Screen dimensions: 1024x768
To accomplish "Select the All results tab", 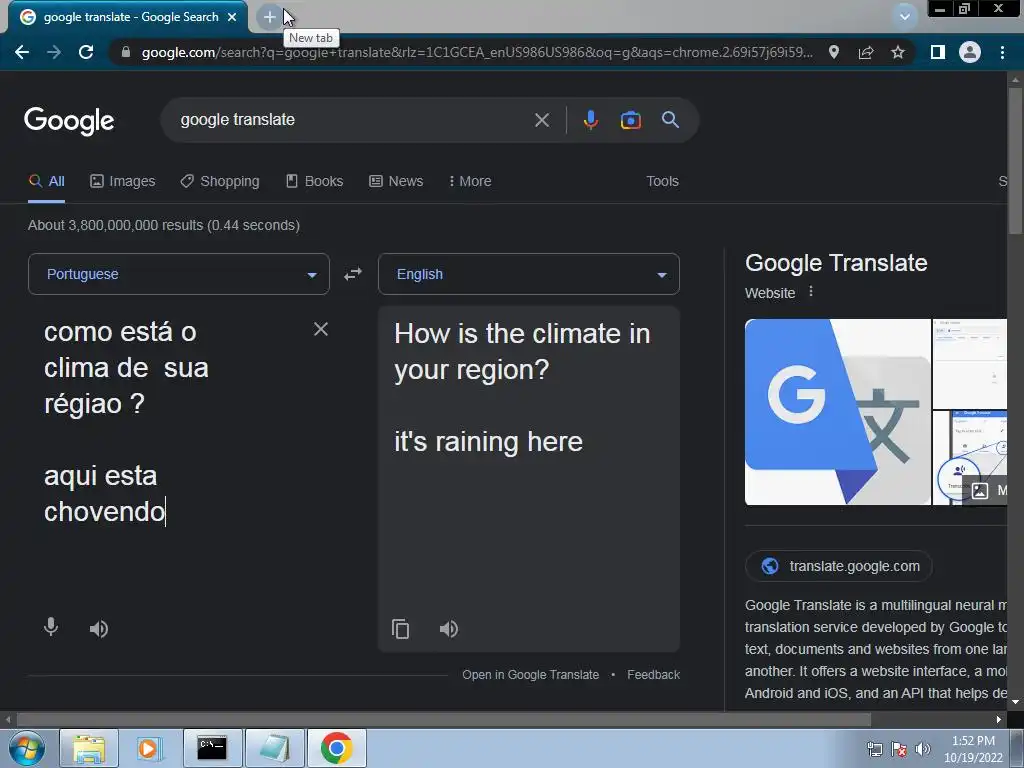I will [x=46, y=182].
